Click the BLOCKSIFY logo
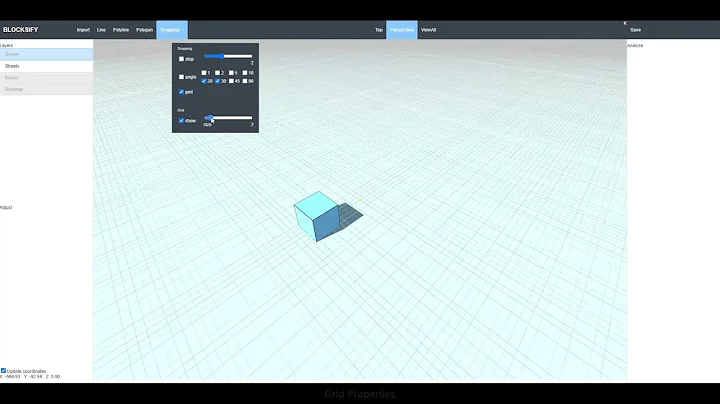This screenshot has height=404, width=720. (20, 30)
